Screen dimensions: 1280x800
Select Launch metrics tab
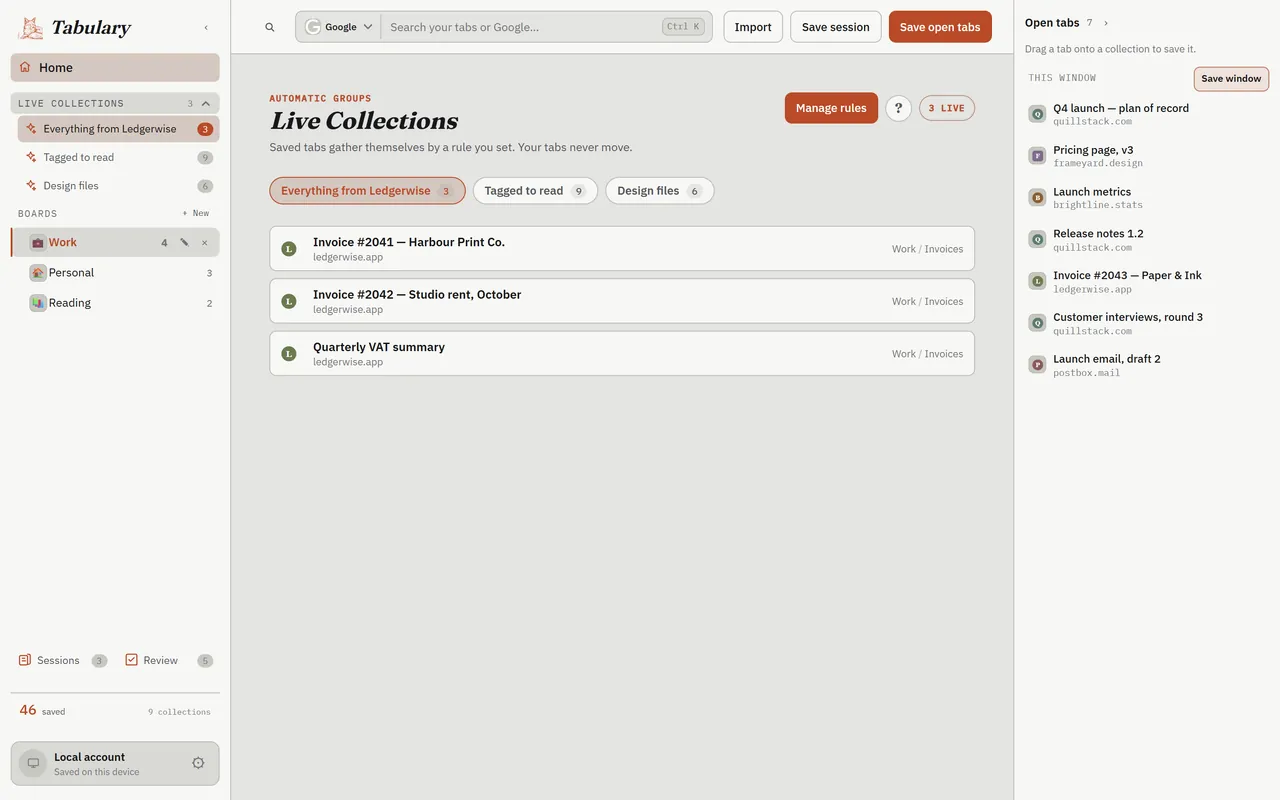1147,198
